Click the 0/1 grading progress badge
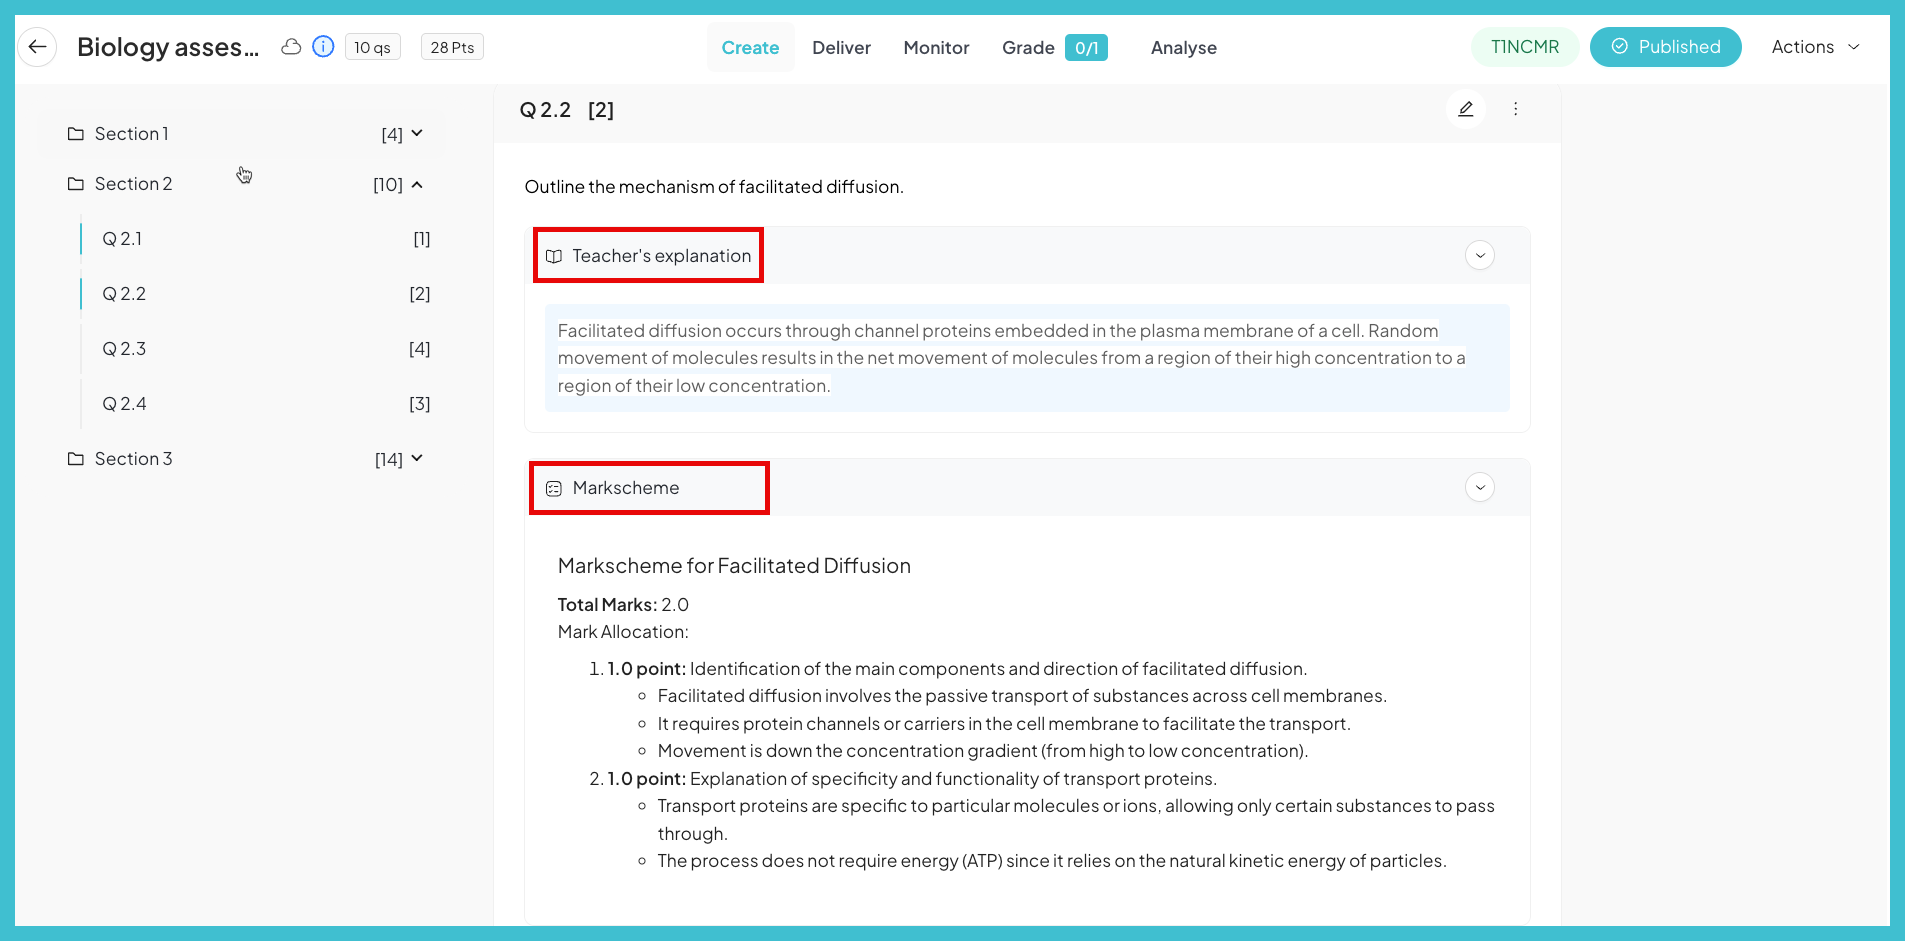Image resolution: width=1905 pixels, height=941 pixels. (x=1088, y=47)
